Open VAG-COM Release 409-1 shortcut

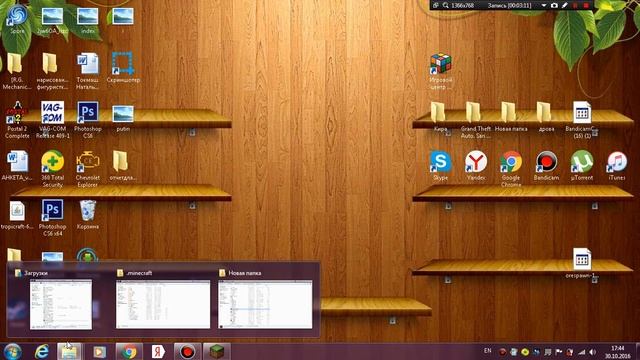[x=52, y=113]
